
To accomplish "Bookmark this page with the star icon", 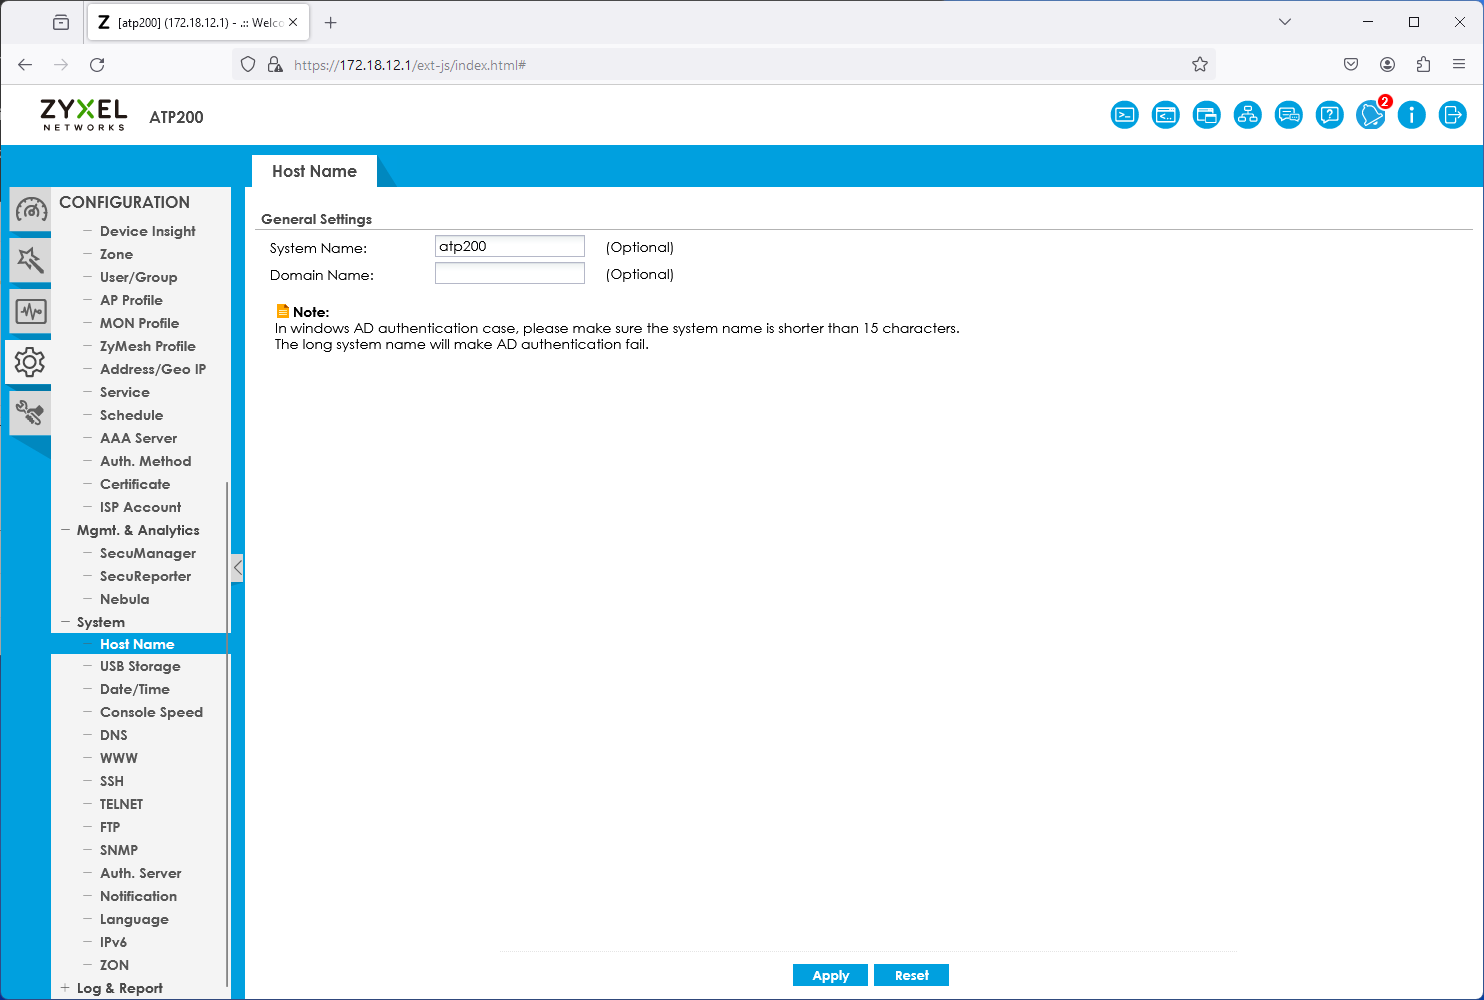I will [1200, 65].
